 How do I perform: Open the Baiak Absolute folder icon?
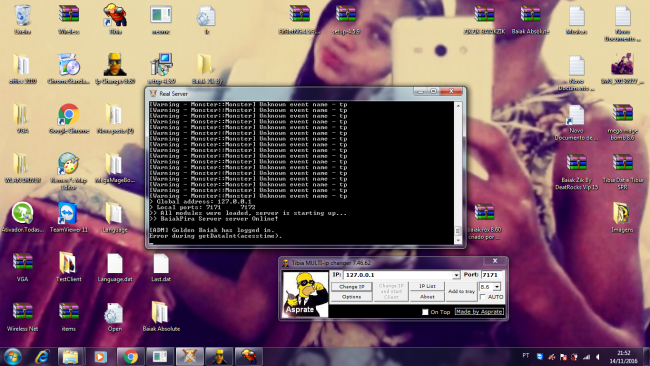click(161, 317)
